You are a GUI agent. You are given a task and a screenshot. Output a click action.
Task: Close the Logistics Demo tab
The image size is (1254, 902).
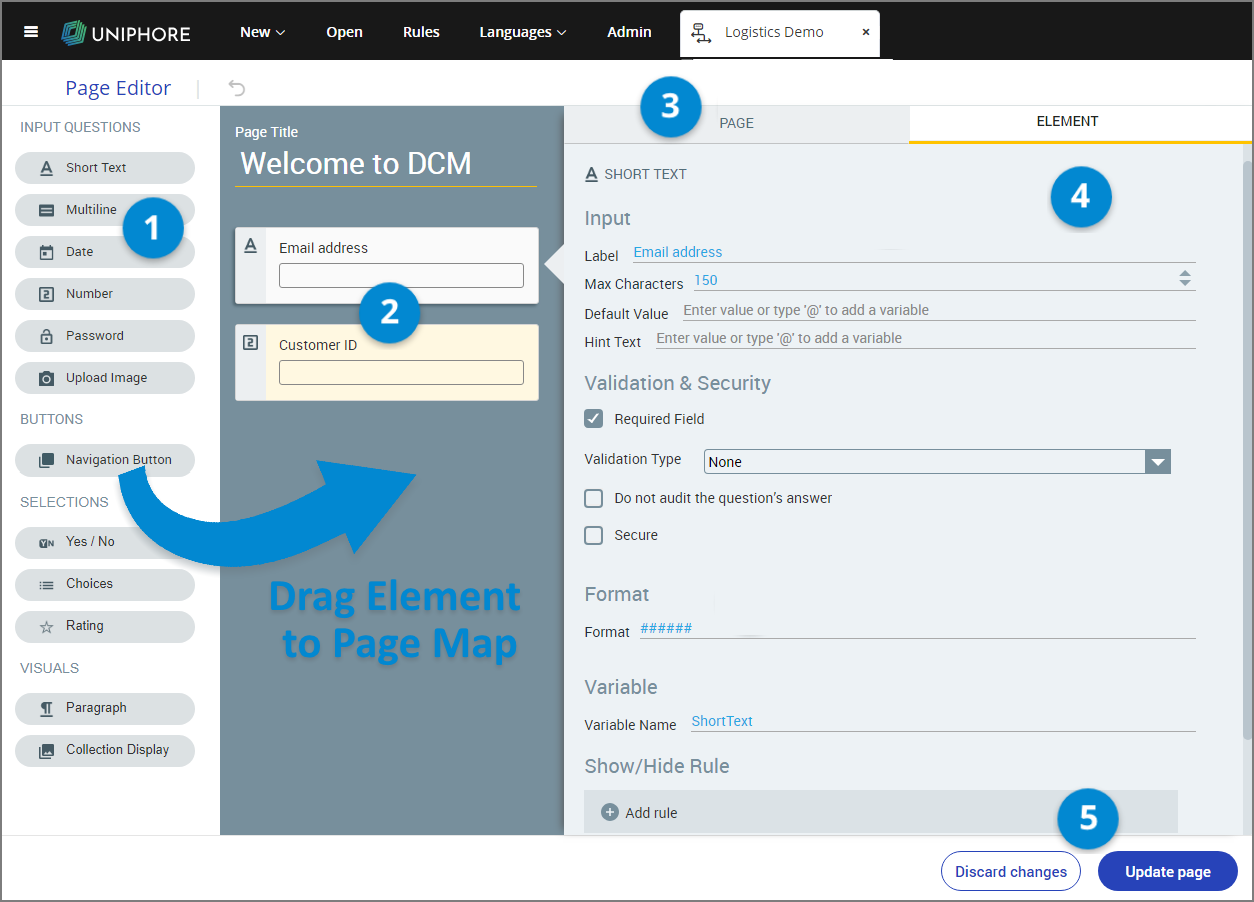coord(866,32)
